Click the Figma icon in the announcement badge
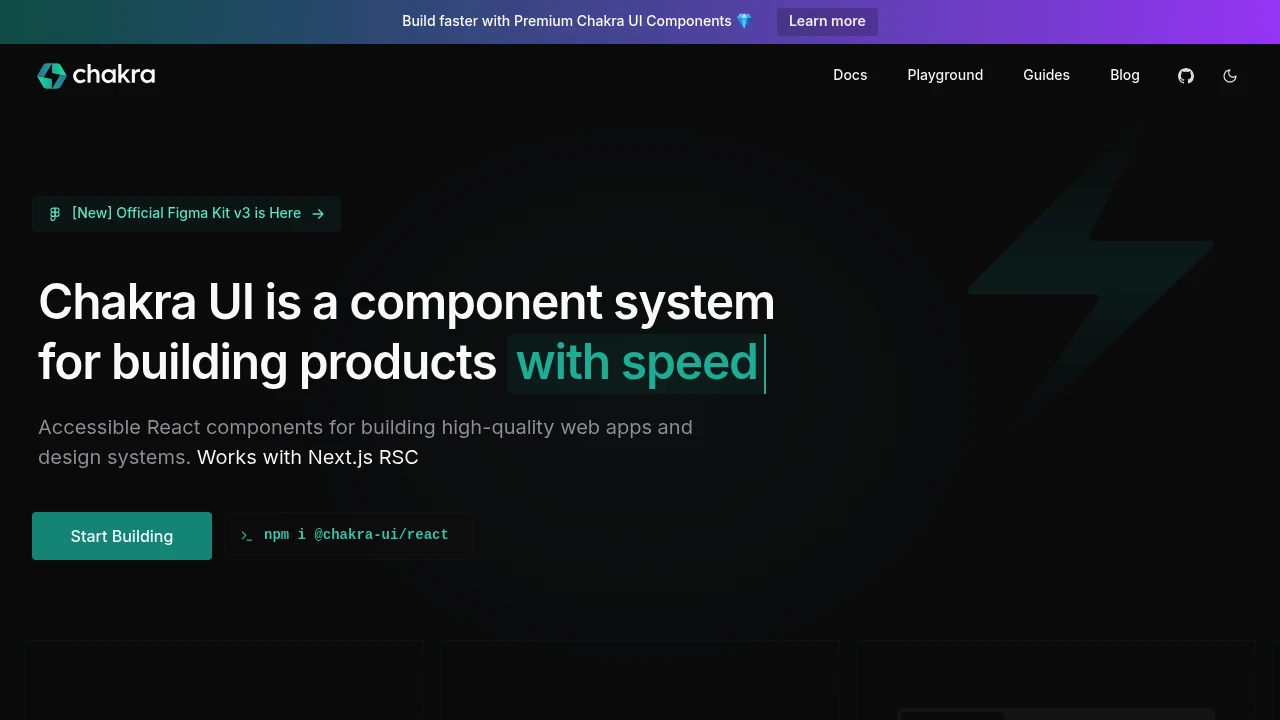This screenshot has height=720, width=1280. coord(55,214)
